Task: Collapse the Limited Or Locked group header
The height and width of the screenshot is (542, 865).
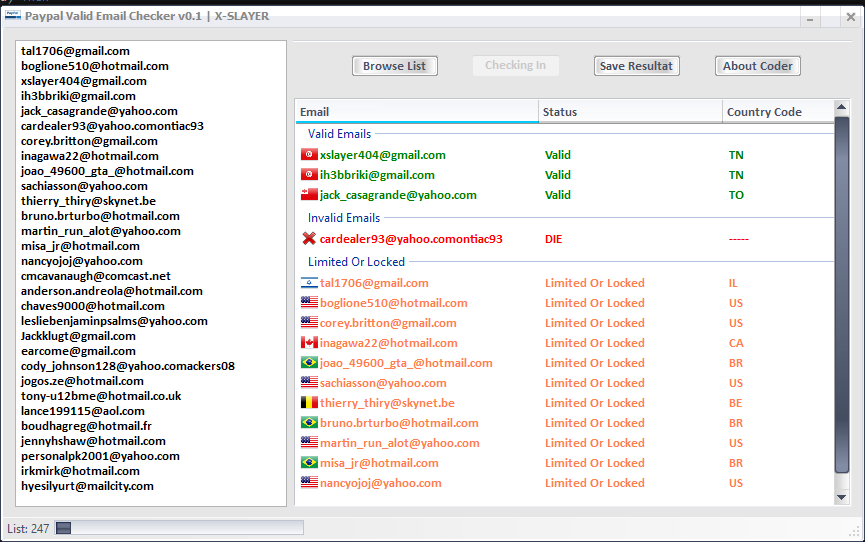Action: click(356, 262)
